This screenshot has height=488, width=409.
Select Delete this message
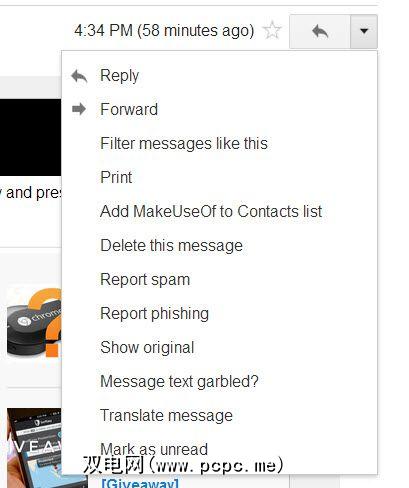pyautogui.click(x=171, y=245)
